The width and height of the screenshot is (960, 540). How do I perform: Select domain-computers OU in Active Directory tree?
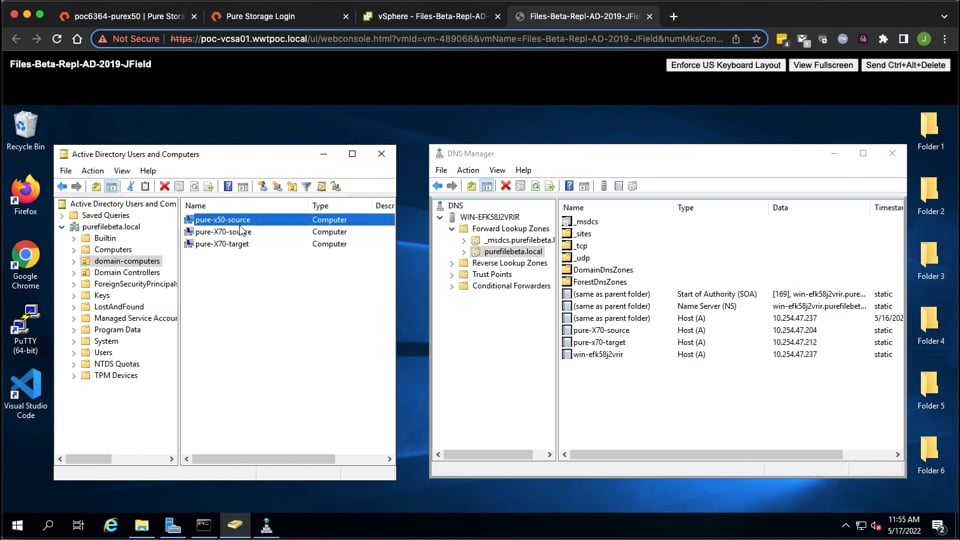coord(127,261)
